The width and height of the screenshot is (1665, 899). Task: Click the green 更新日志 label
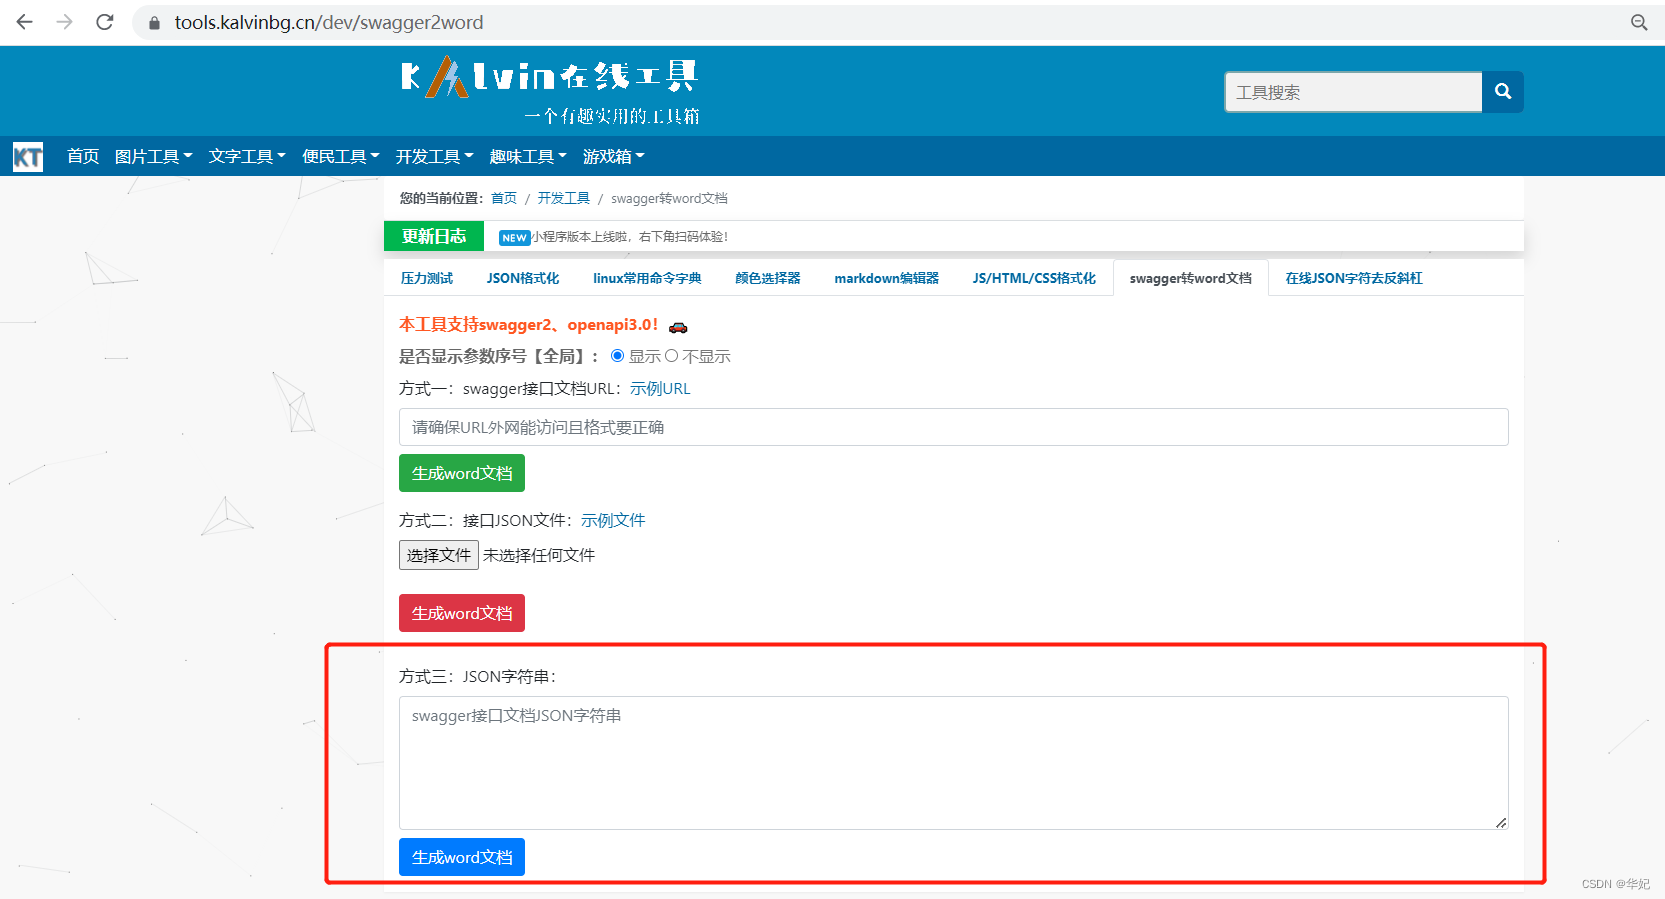click(x=434, y=236)
